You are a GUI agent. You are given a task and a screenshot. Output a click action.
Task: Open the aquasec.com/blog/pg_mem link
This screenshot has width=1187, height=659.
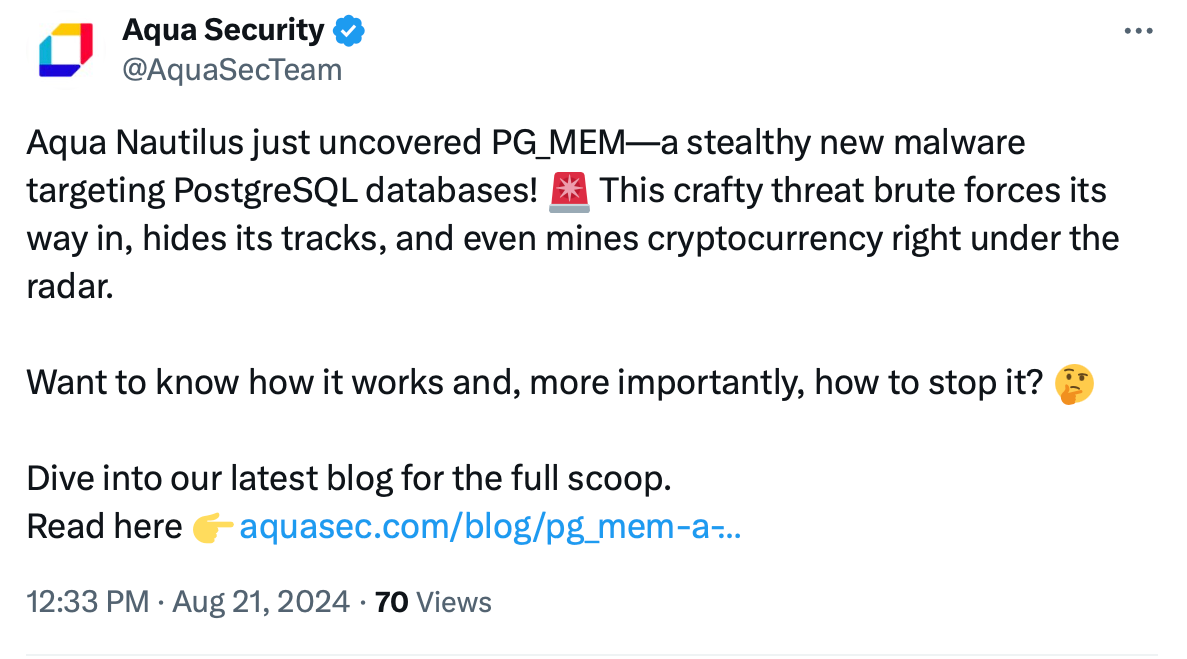(490, 527)
